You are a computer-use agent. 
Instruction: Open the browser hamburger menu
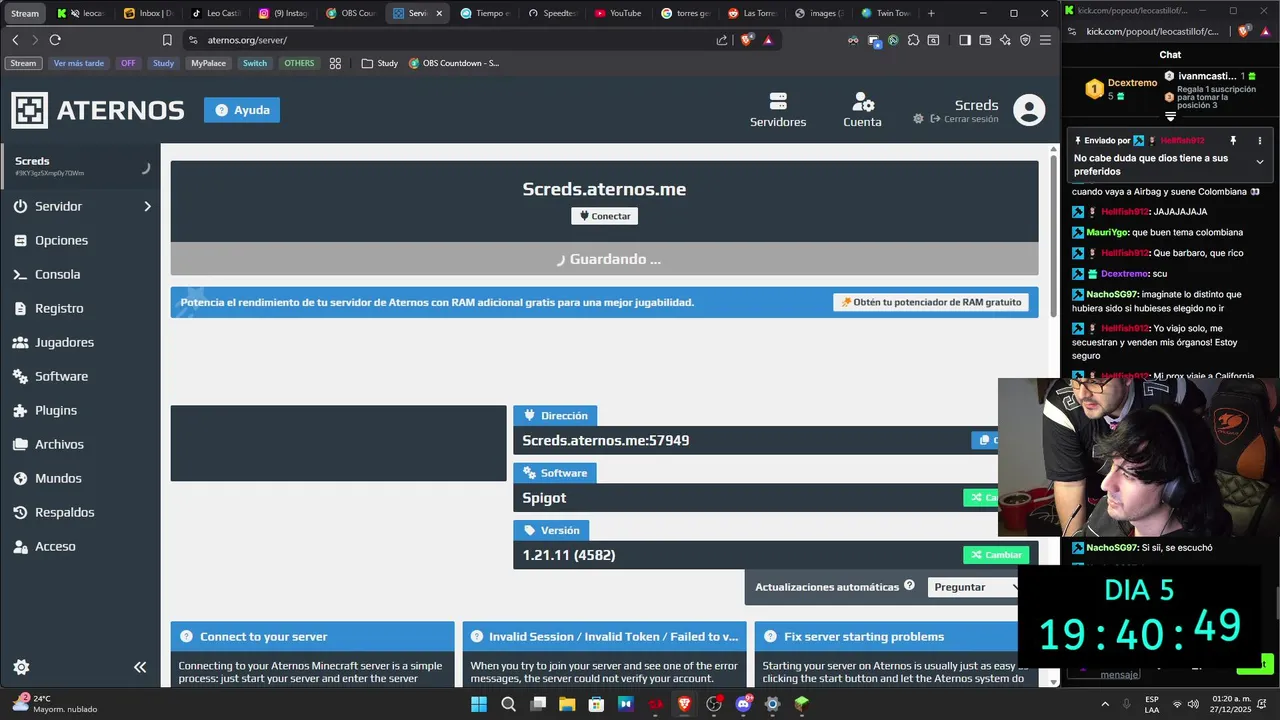click(x=1045, y=40)
